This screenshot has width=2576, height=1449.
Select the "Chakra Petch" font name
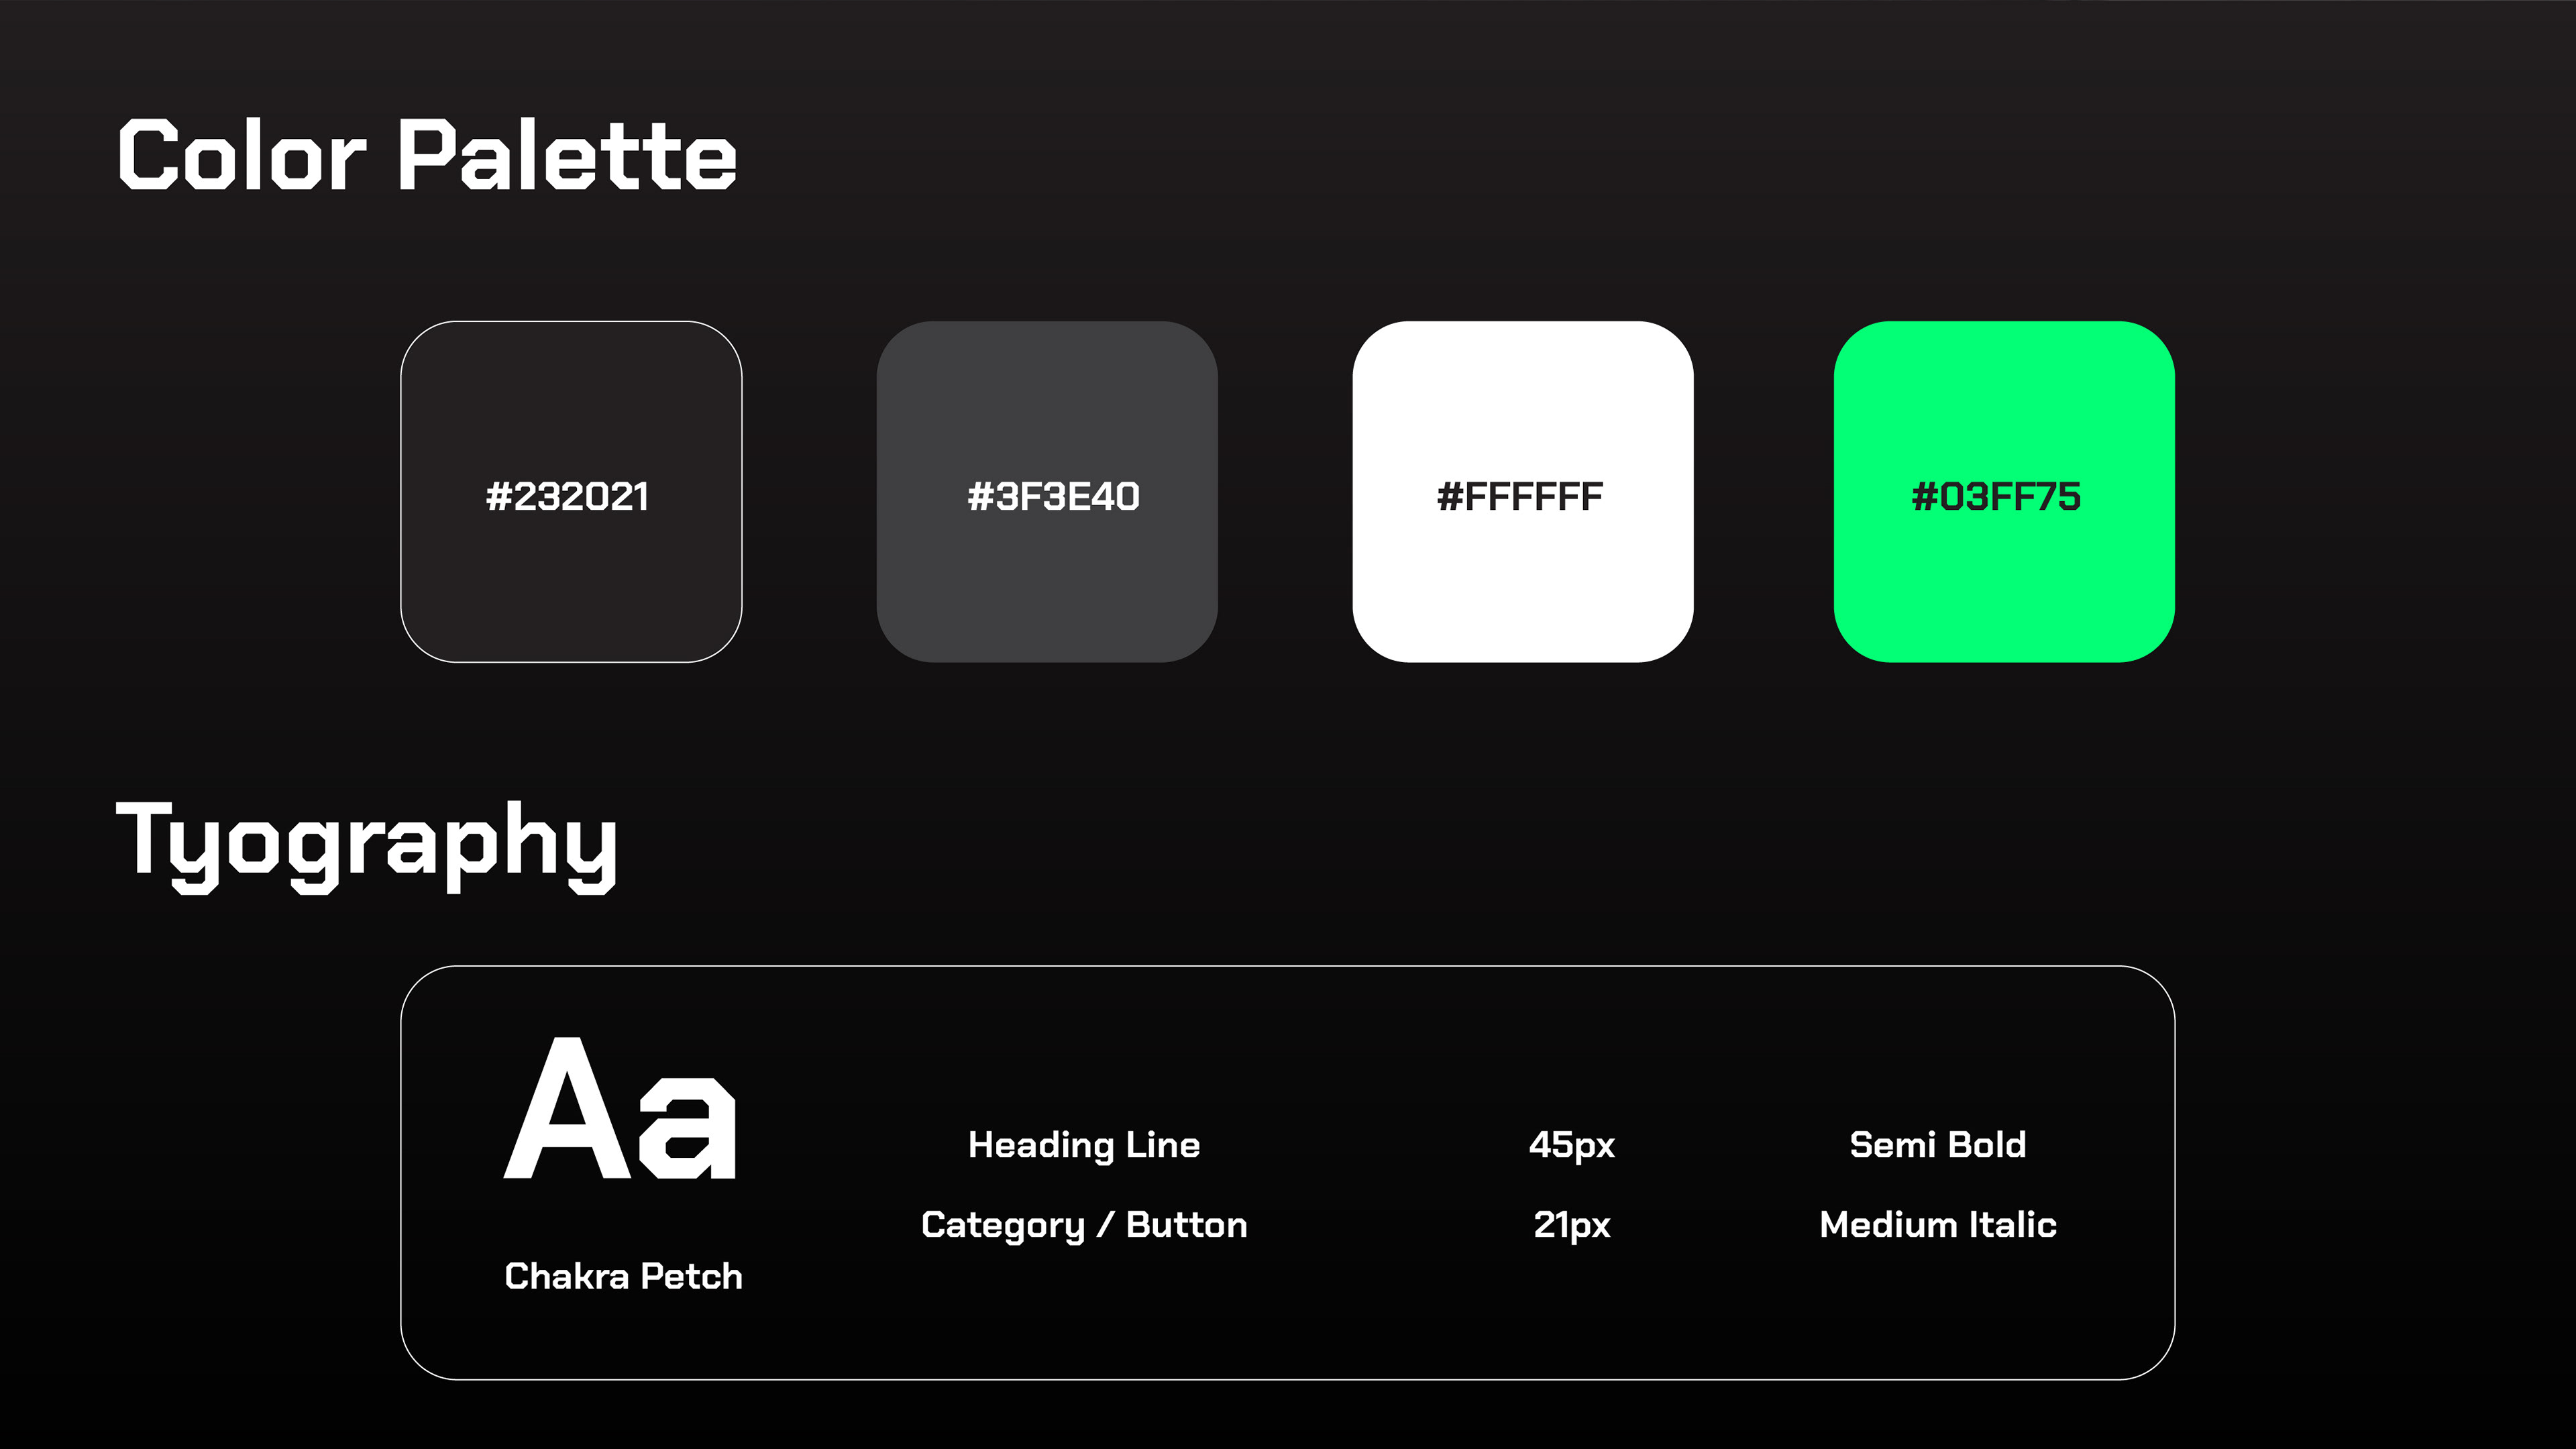[623, 1276]
